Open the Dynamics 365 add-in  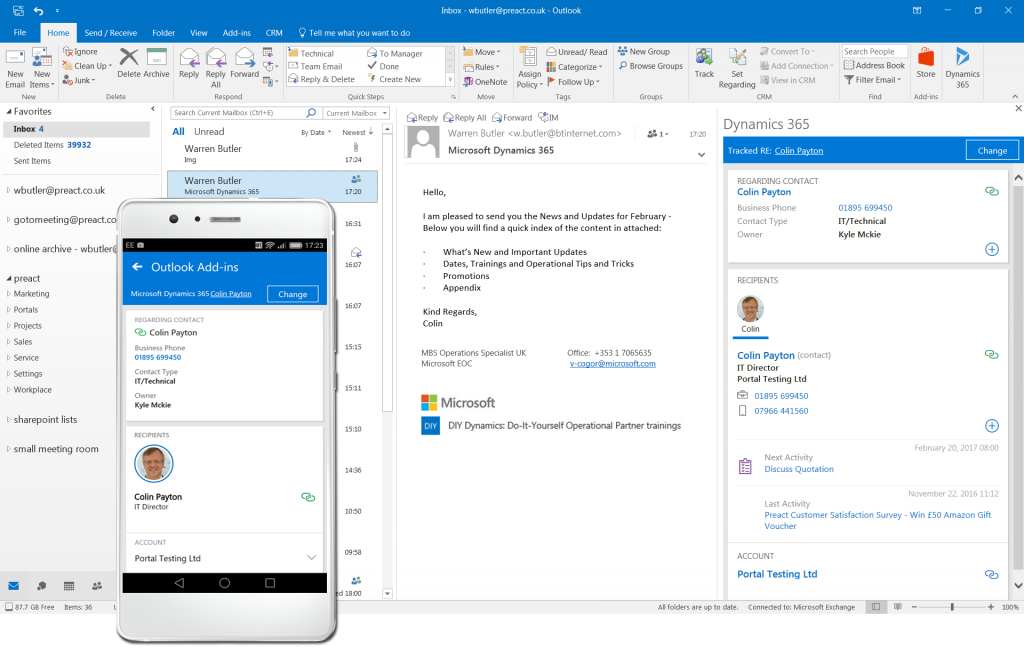tap(963, 68)
